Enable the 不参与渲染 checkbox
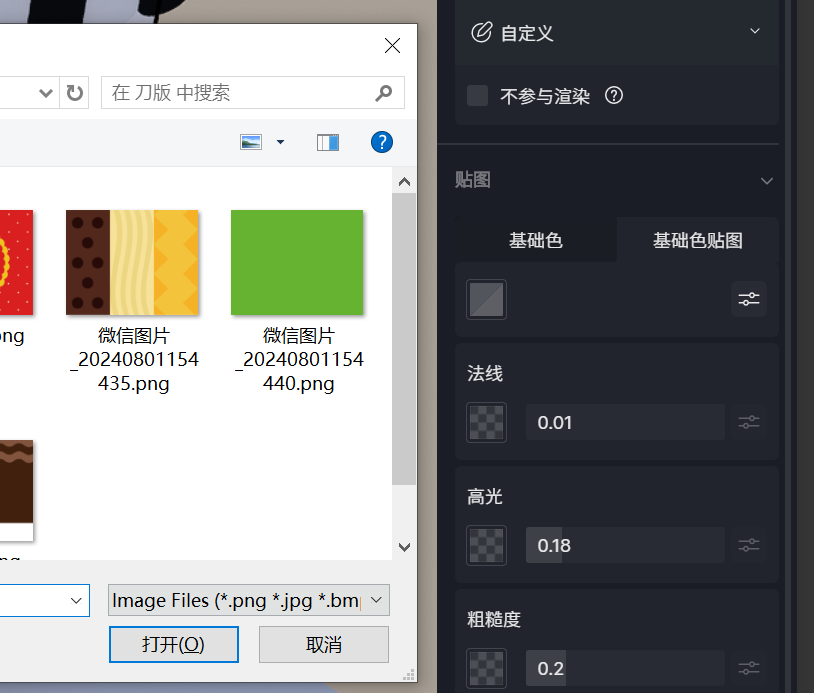This screenshot has height=693, width=814. 478,96
